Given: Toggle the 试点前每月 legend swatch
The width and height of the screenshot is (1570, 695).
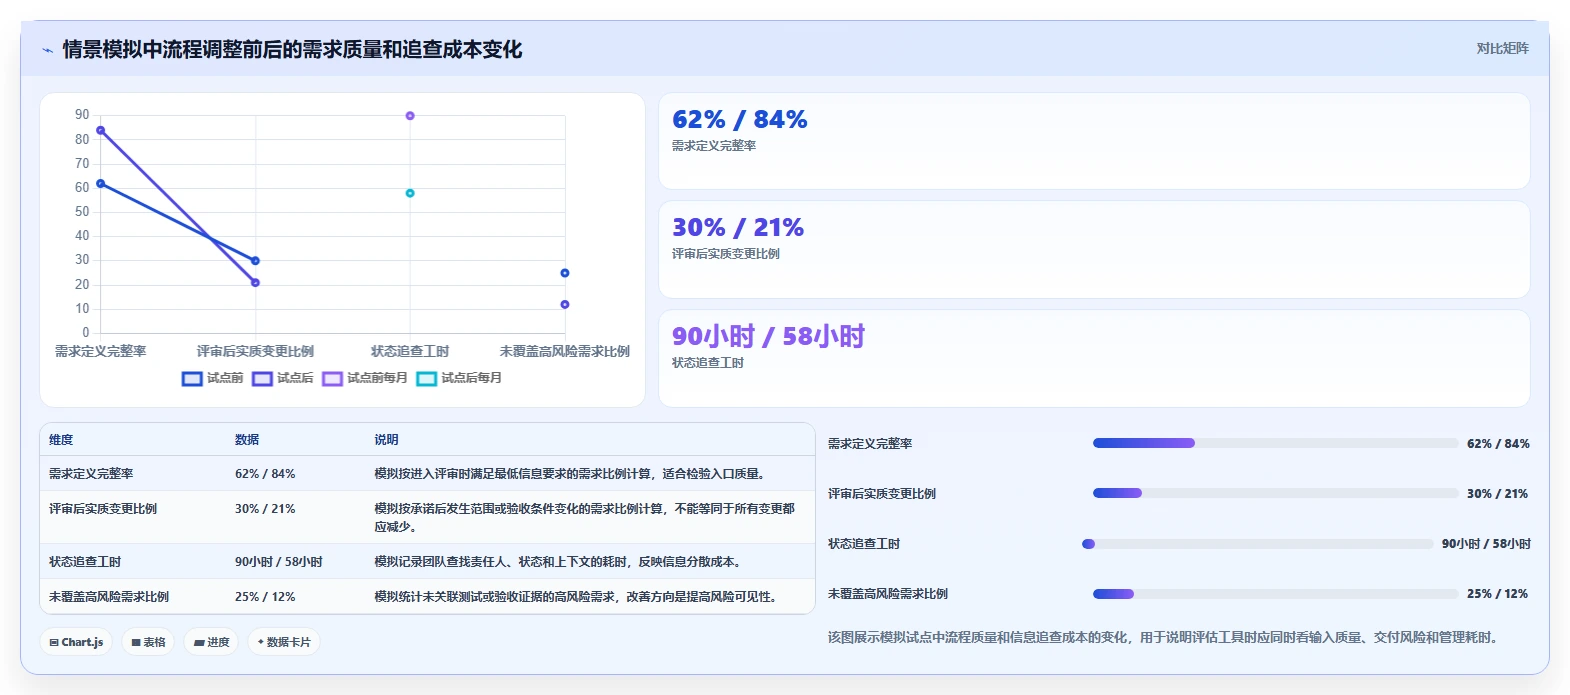Looking at the screenshot, I should 332,379.
